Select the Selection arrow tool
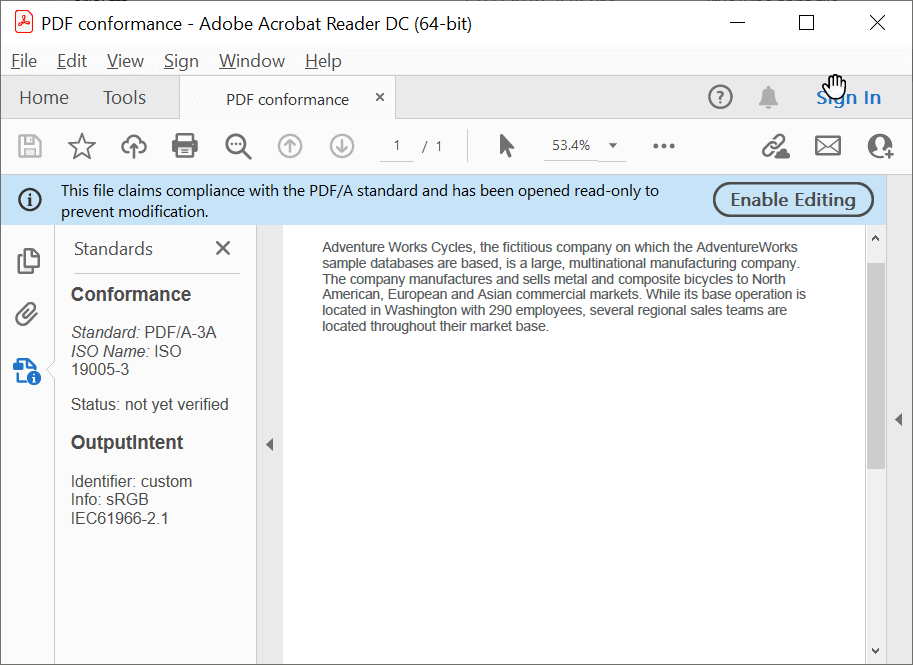 (507, 146)
